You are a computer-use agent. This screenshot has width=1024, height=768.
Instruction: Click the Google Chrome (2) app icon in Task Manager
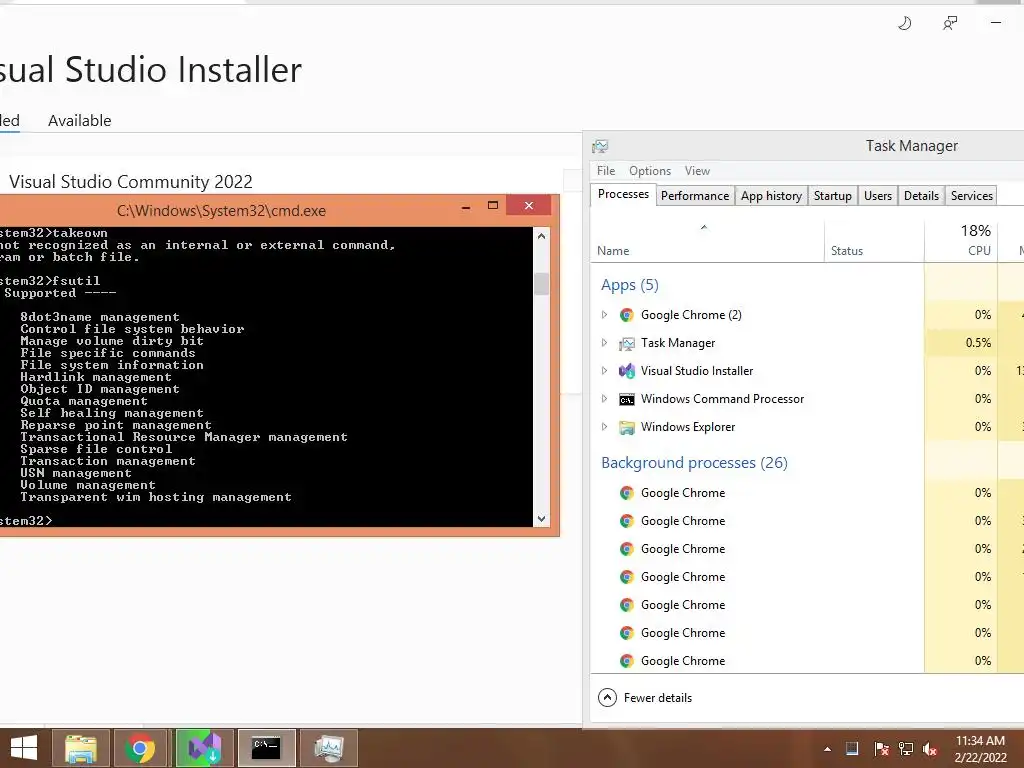627,315
